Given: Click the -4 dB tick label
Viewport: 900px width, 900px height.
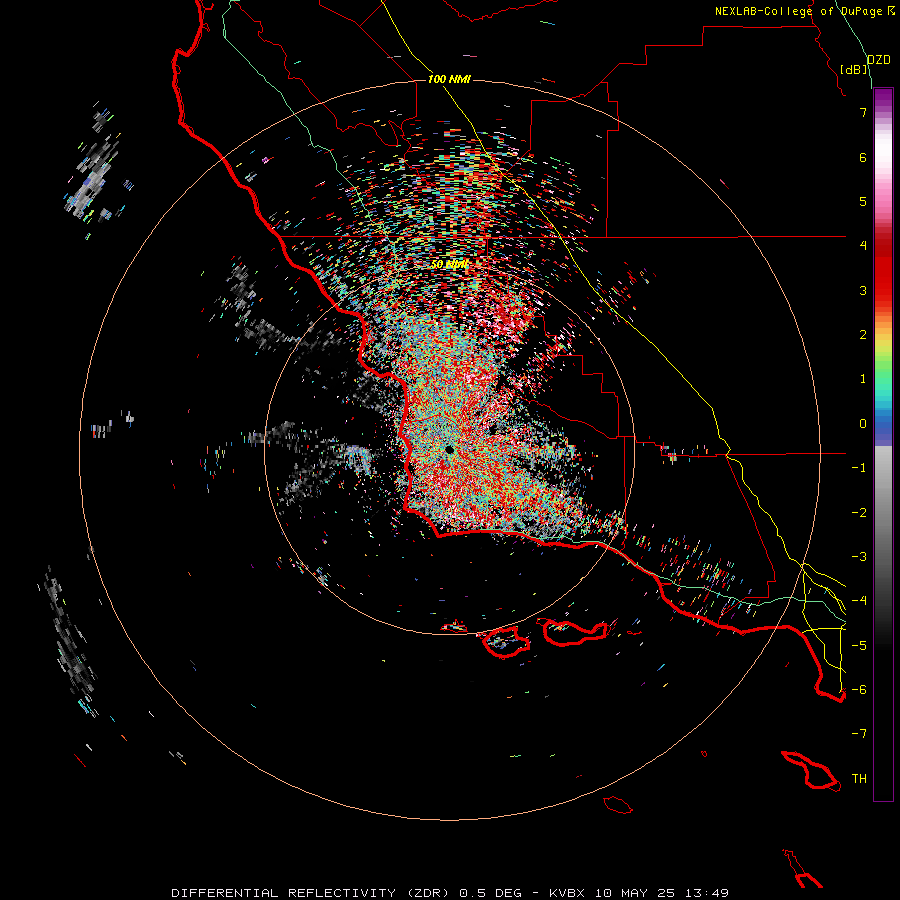Looking at the screenshot, I should (x=859, y=601).
